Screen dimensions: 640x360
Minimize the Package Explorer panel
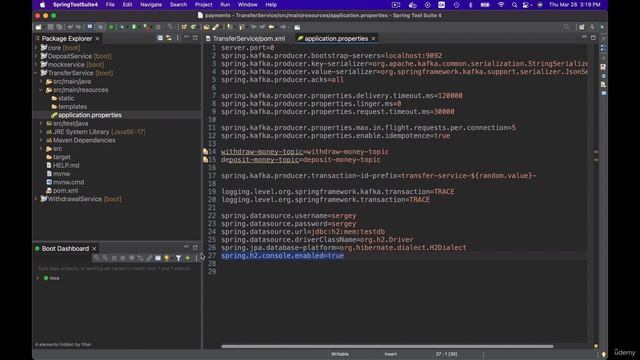coord(186,37)
